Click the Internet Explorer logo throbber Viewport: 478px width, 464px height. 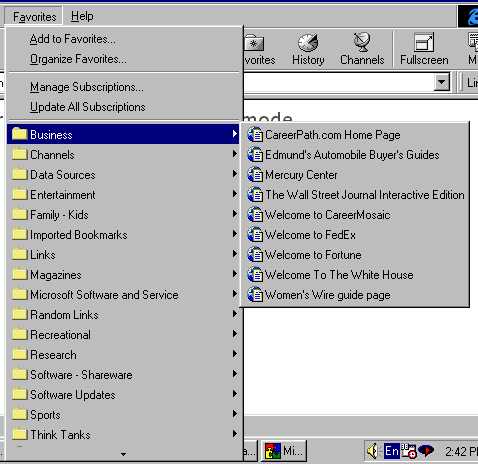point(468,16)
